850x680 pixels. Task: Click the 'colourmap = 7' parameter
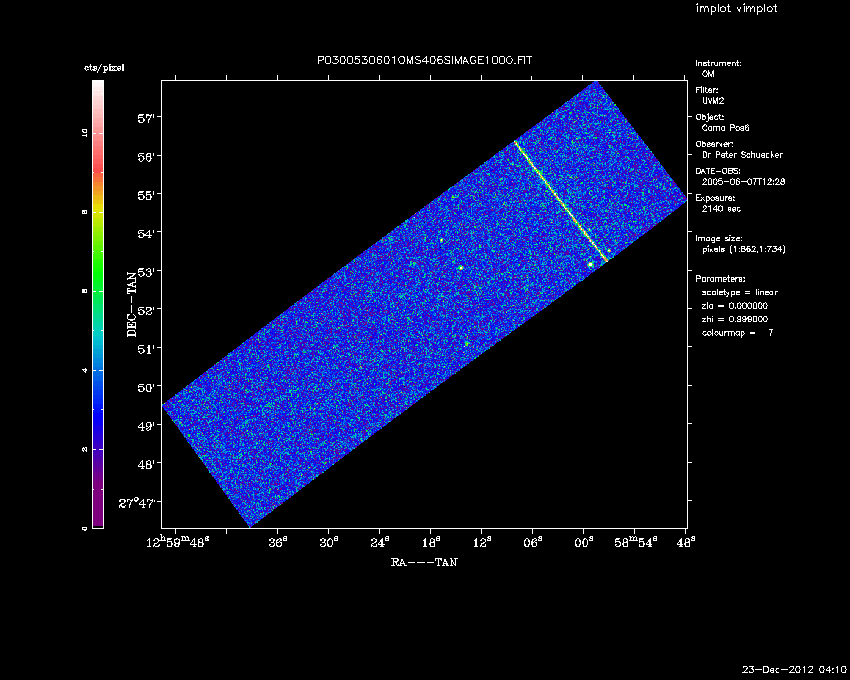point(737,333)
